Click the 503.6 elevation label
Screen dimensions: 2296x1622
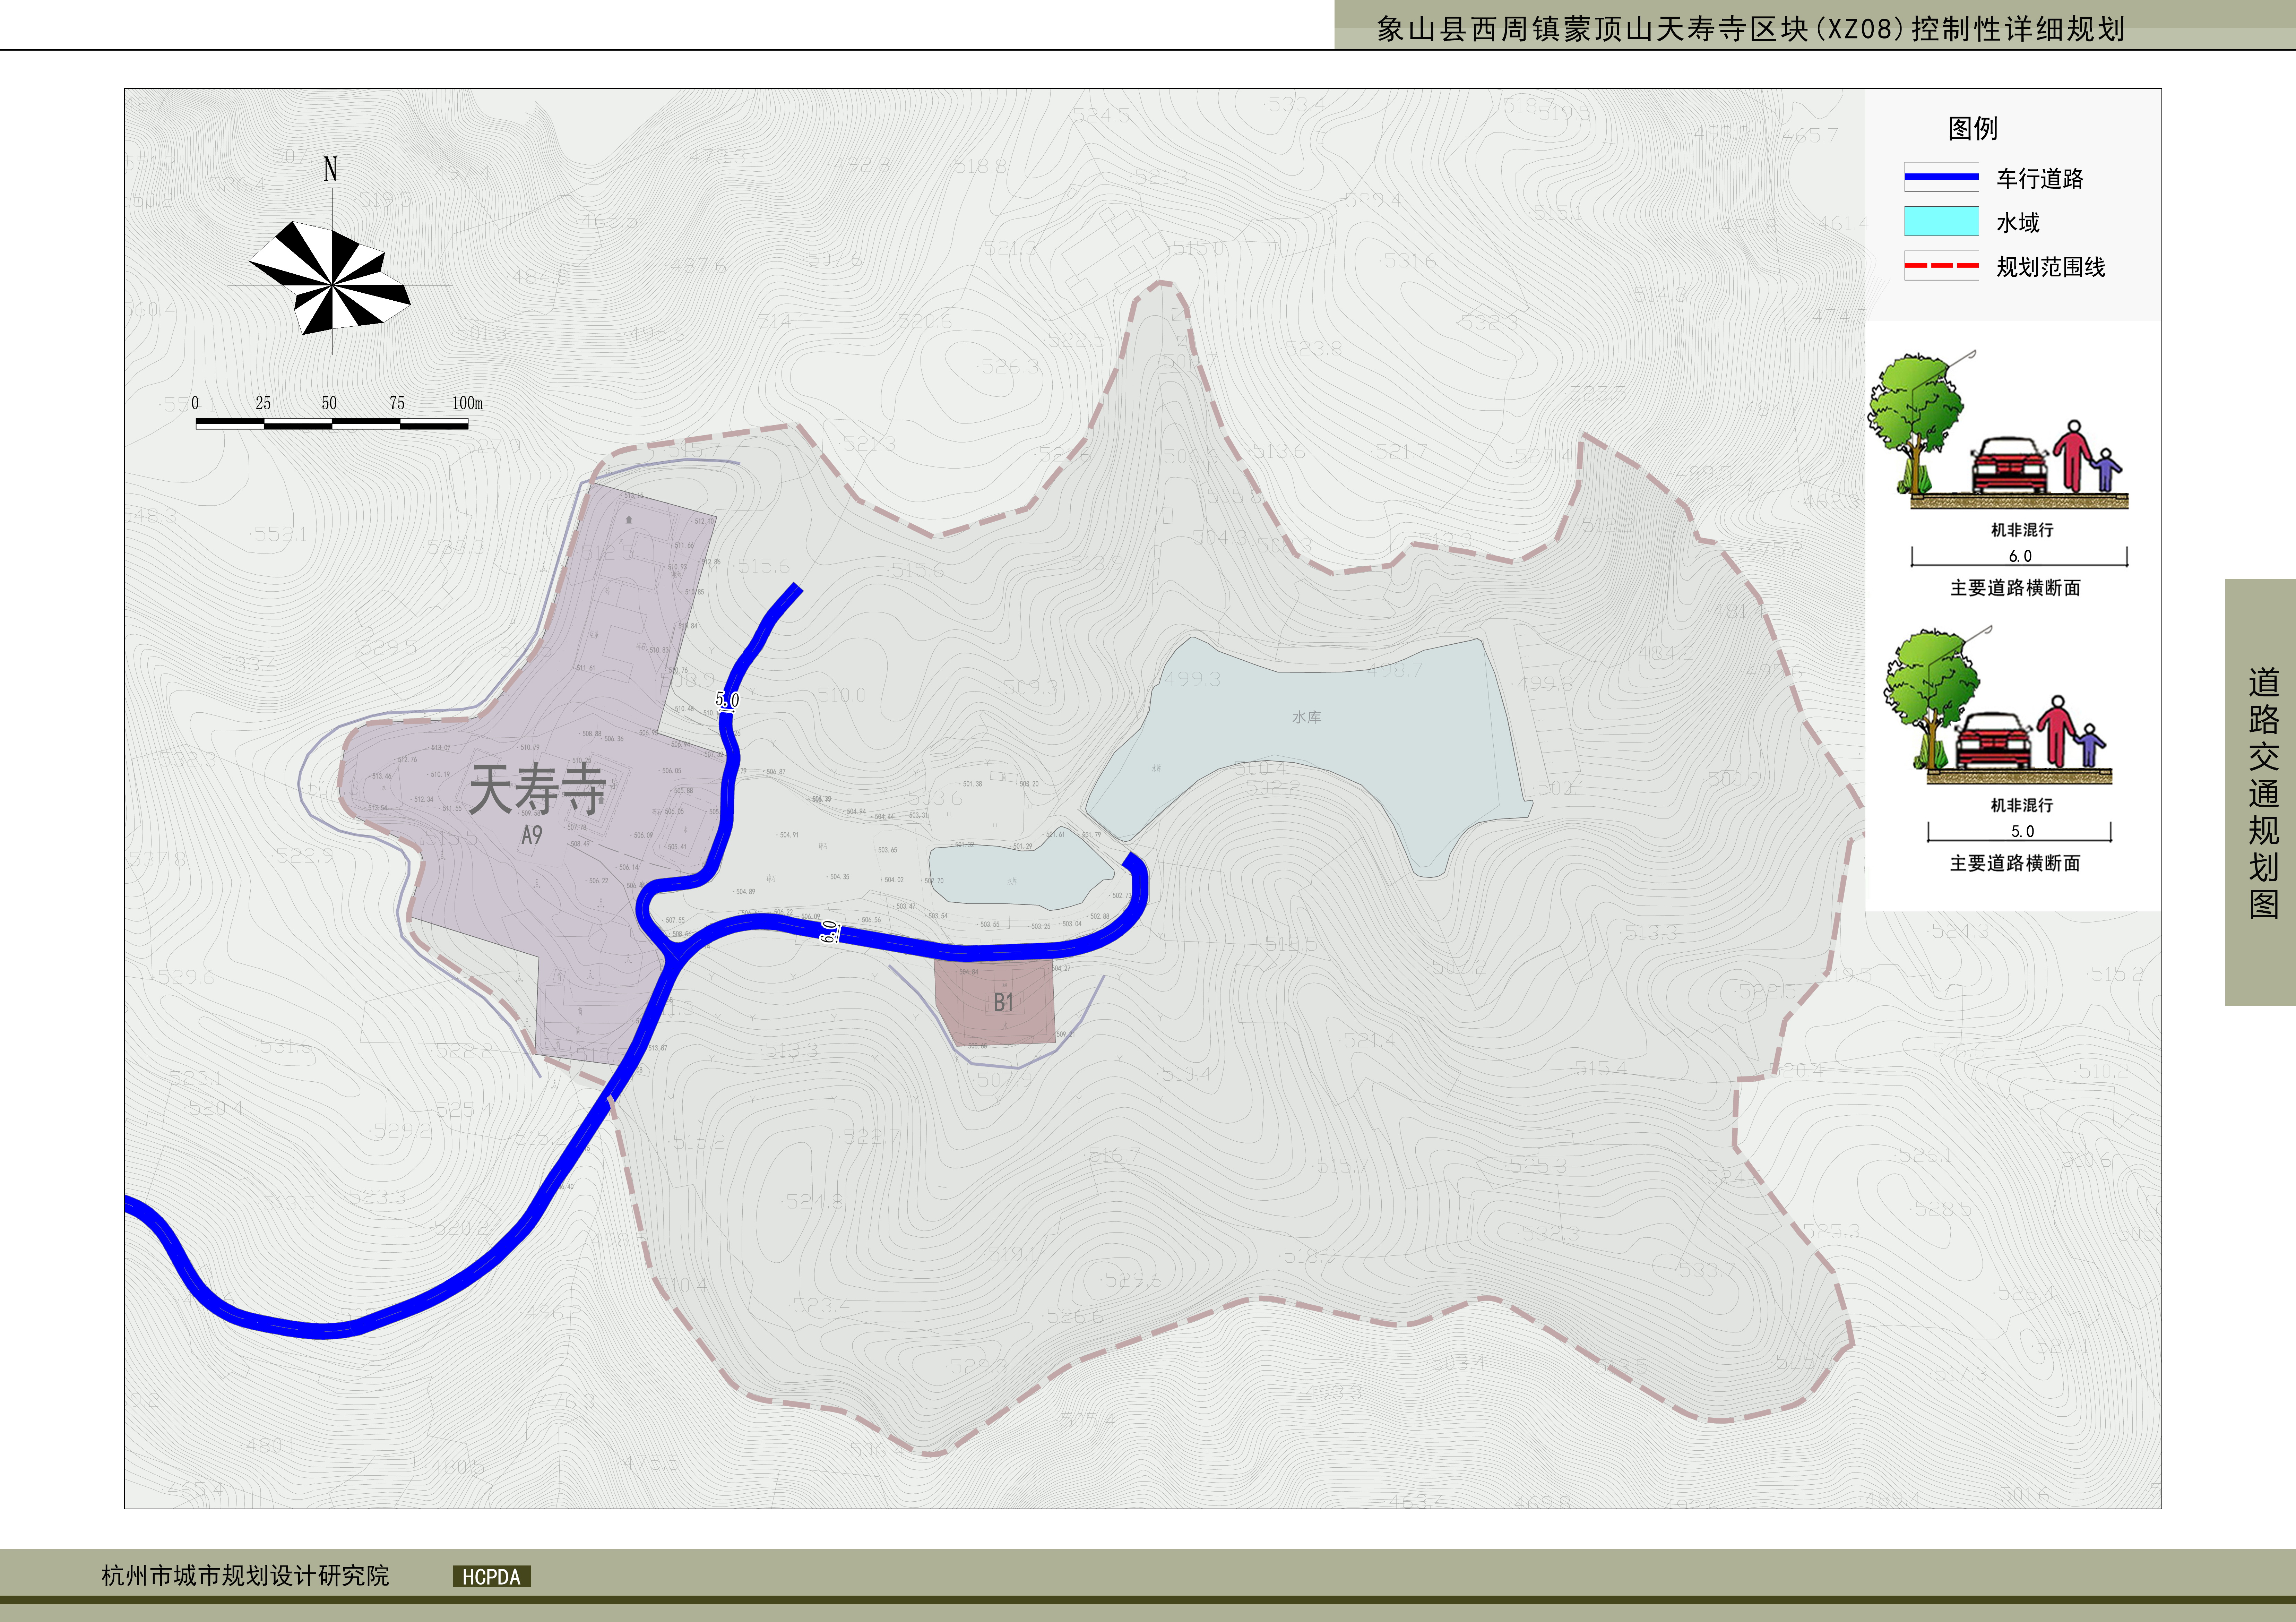tap(935, 798)
